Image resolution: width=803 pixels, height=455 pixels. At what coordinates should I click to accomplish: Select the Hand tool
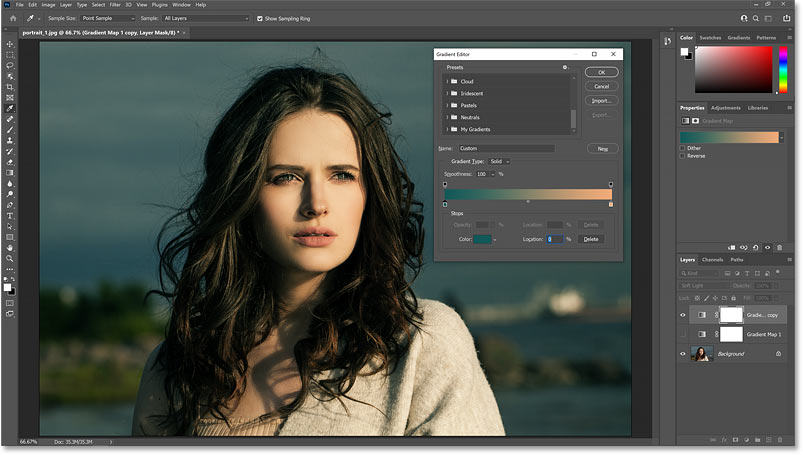point(10,249)
